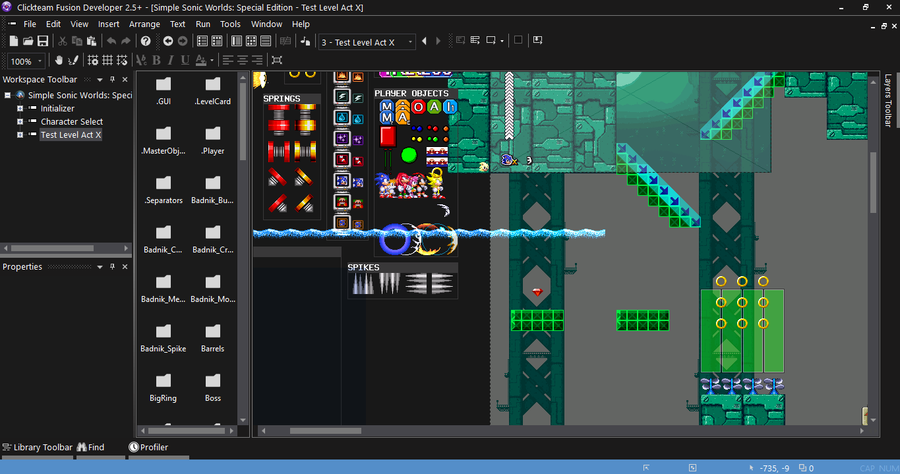The width and height of the screenshot is (900, 474).
Task: Create a new application with the New icon
Action: (13, 41)
